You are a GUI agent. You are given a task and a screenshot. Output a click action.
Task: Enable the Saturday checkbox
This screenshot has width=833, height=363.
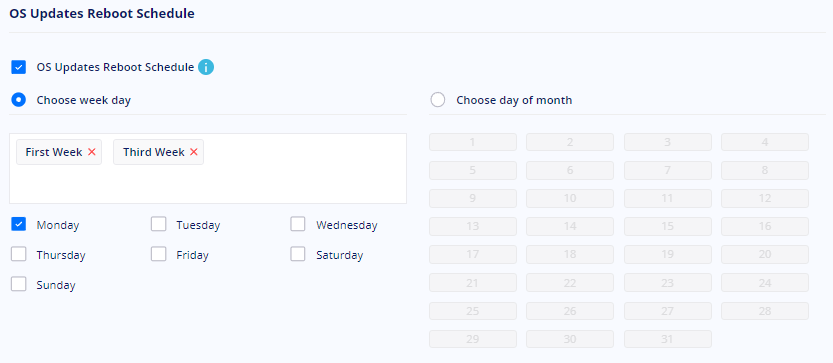(x=298, y=255)
